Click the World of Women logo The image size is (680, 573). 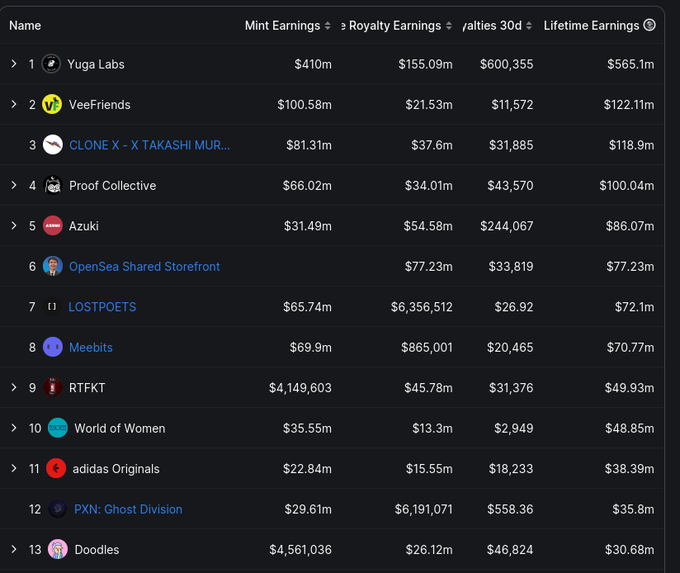tap(58, 428)
